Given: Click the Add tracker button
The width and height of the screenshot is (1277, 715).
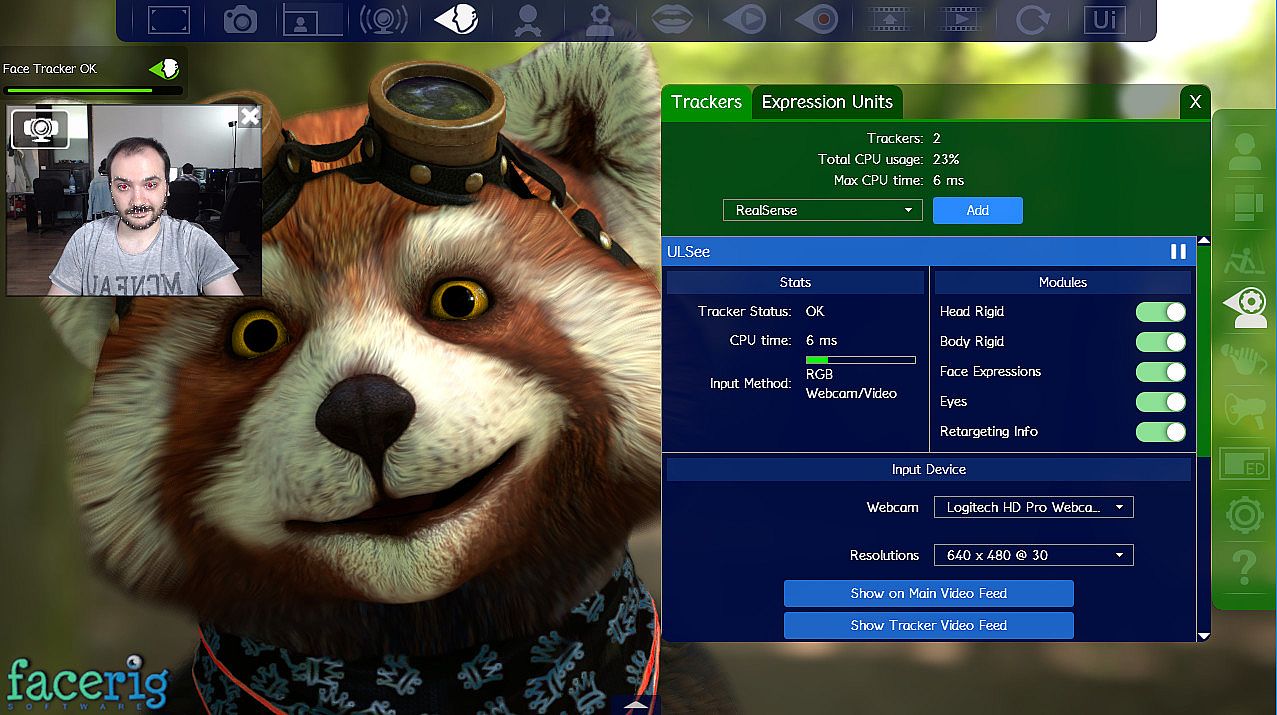Looking at the screenshot, I should click(x=978, y=210).
